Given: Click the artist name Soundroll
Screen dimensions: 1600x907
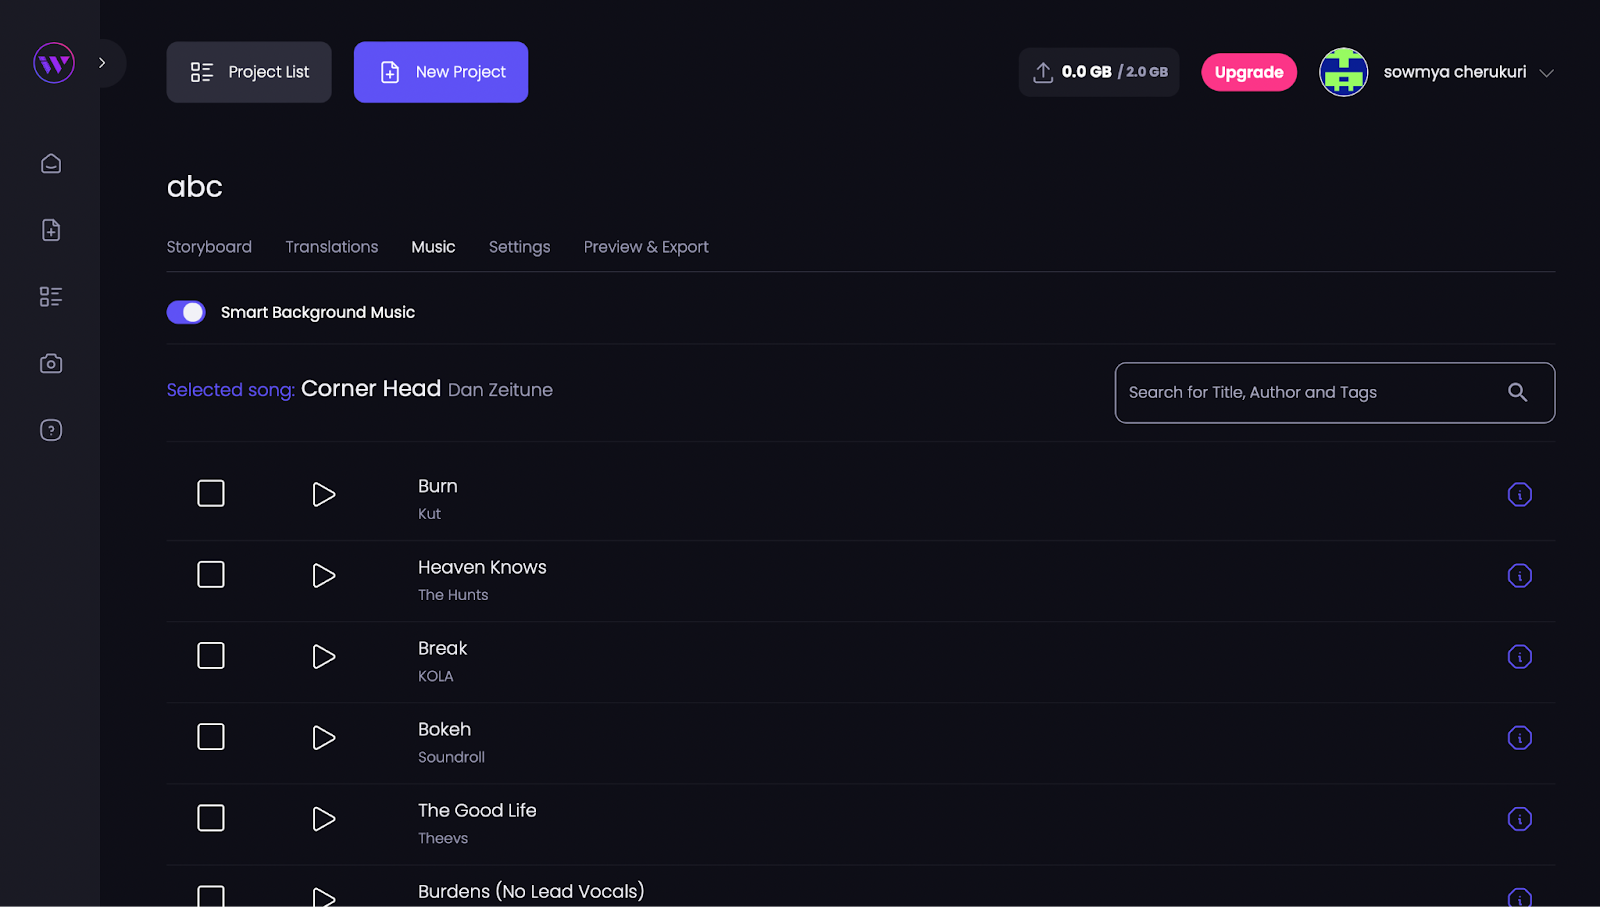Looking at the screenshot, I should 451,757.
